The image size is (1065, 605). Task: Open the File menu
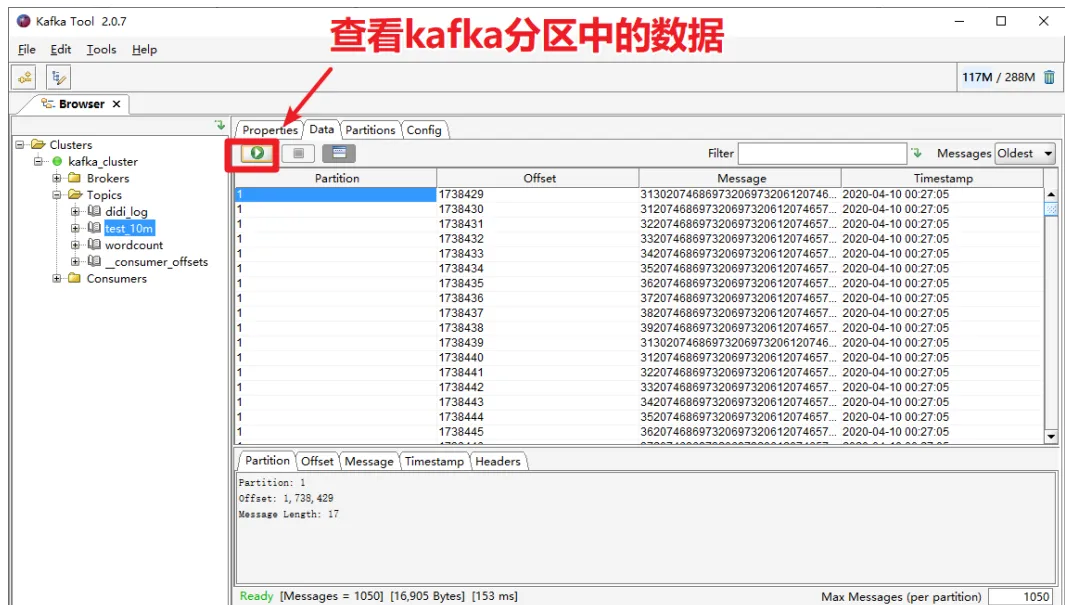pos(27,50)
